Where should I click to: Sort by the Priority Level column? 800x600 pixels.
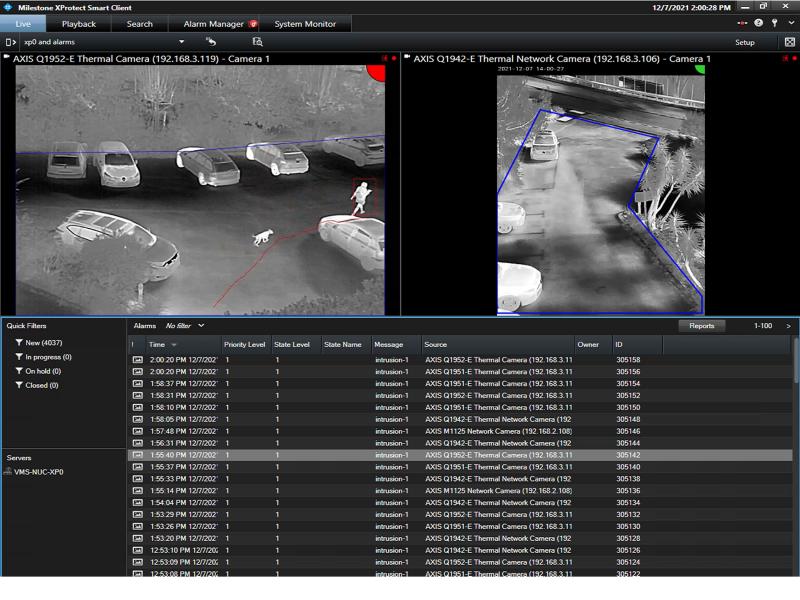click(245, 345)
